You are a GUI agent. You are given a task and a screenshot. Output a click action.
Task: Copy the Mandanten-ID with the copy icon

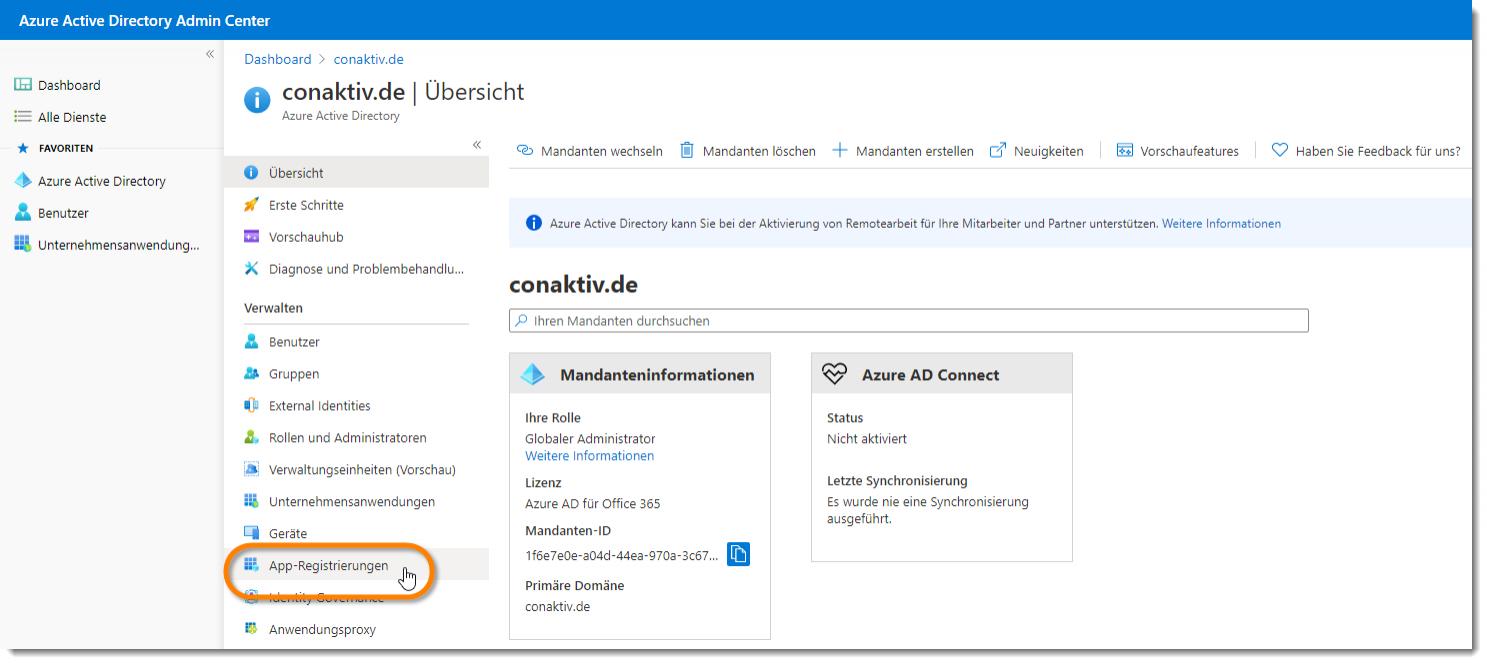tap(738, 554)
